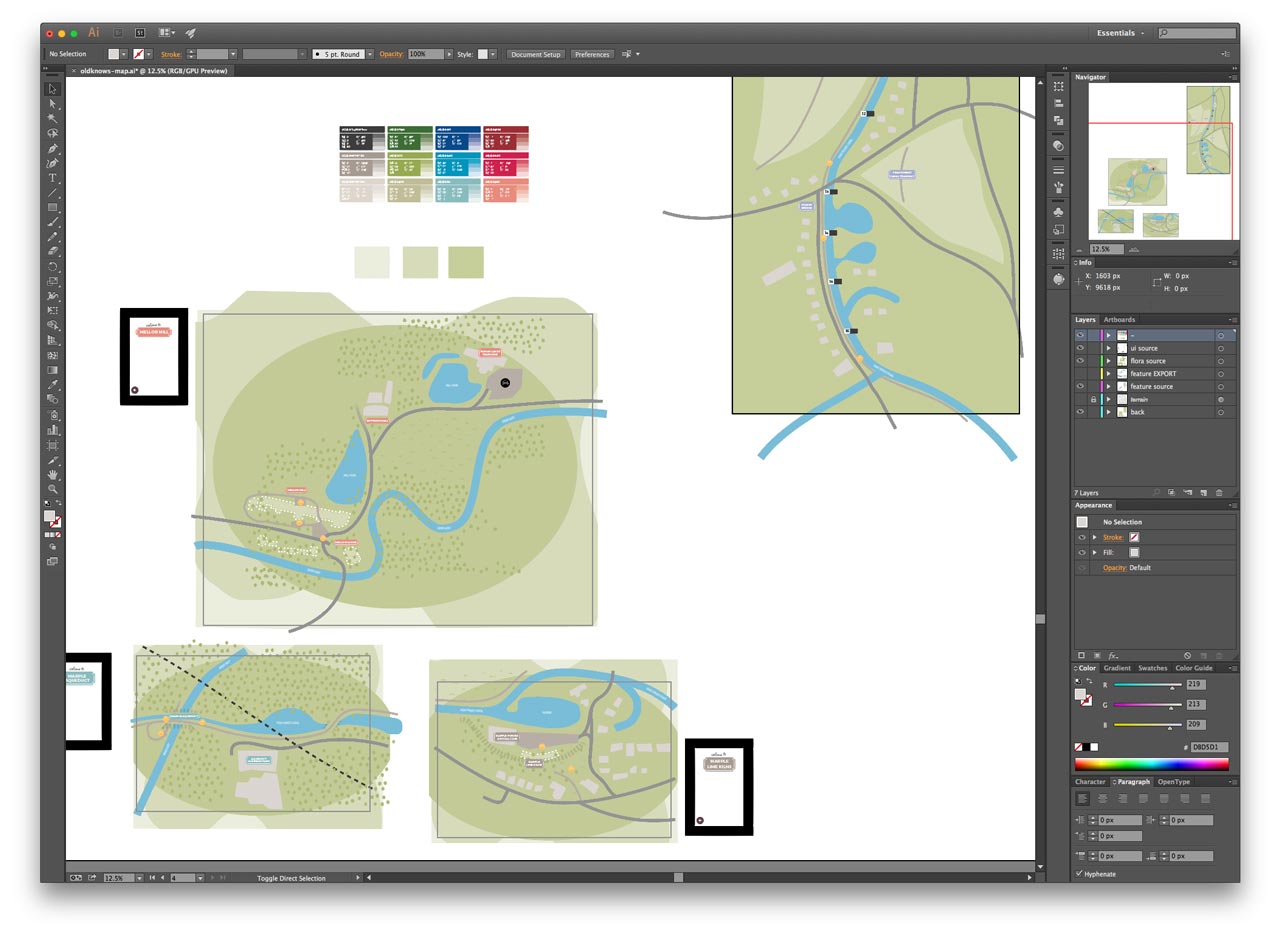Expand the Stroke appearance attribute
Image resolution: width=1280 pixels, height=937 pixels.
tap(1094, 537)
